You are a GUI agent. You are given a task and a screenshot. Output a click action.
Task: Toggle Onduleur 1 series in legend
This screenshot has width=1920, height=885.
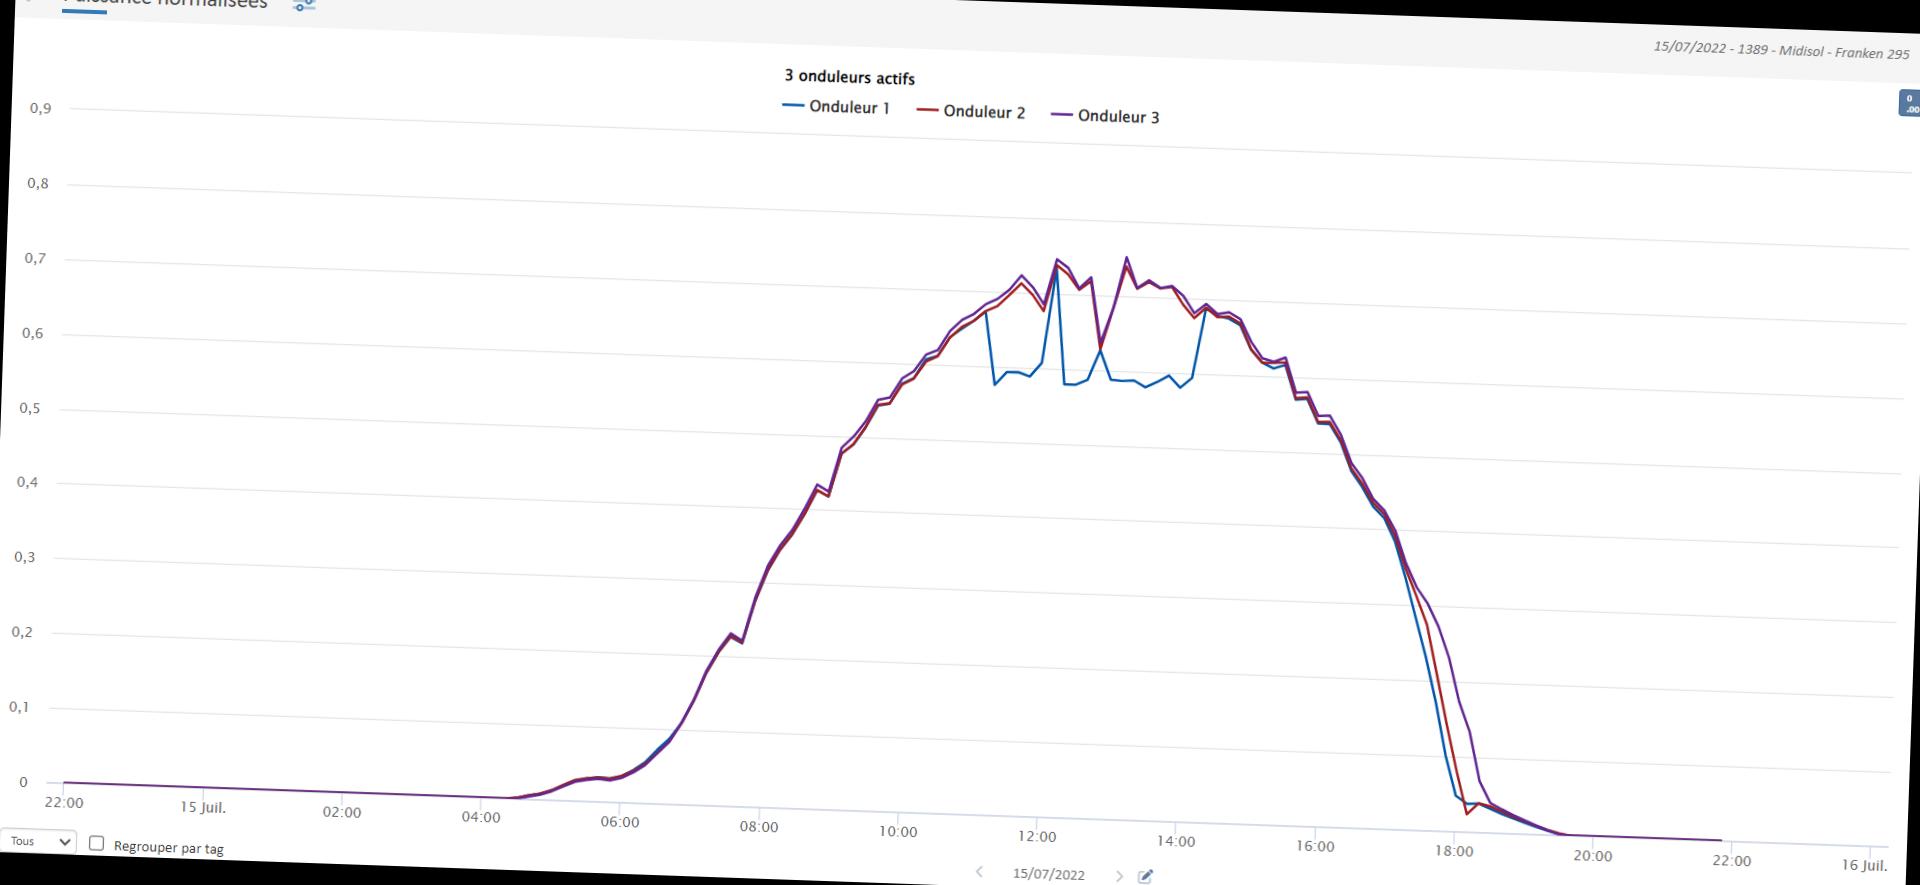(x=836, y=107)
